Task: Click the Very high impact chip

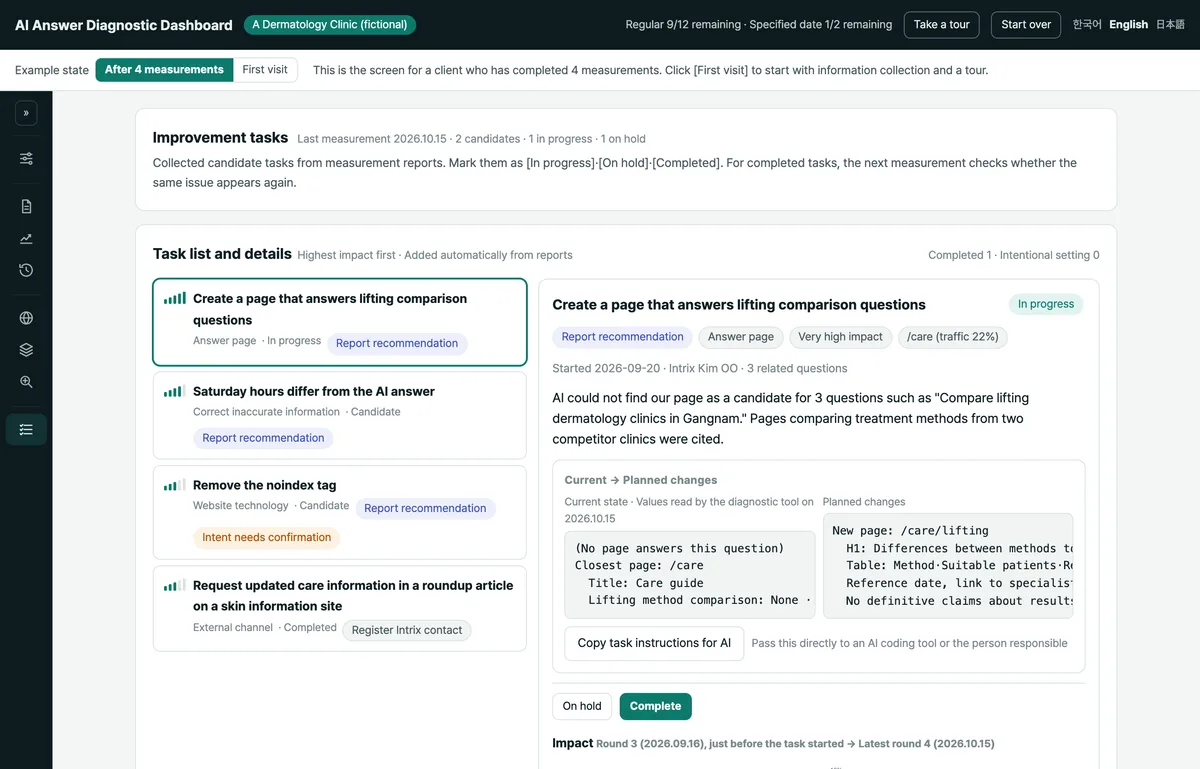Action: (840, 337)
